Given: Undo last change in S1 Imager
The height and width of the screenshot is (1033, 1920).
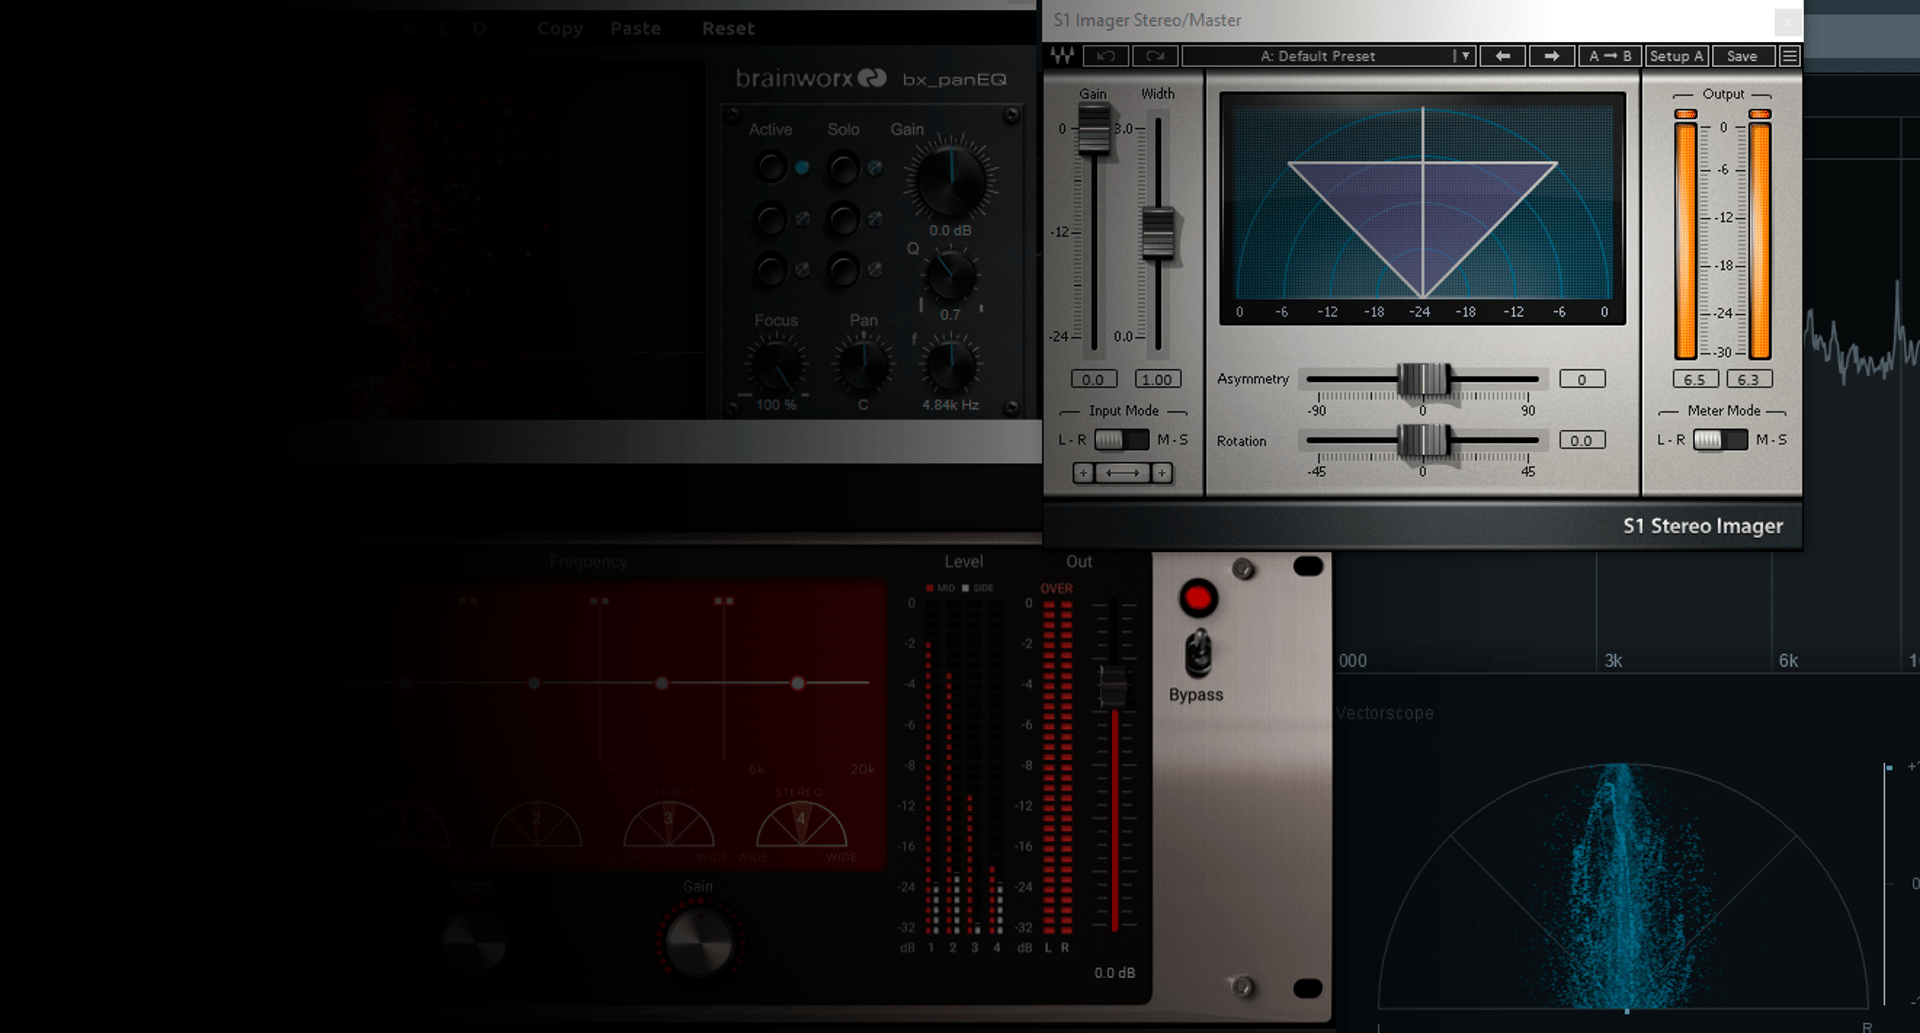Looking at the screenshot, I should (1105, 56).
